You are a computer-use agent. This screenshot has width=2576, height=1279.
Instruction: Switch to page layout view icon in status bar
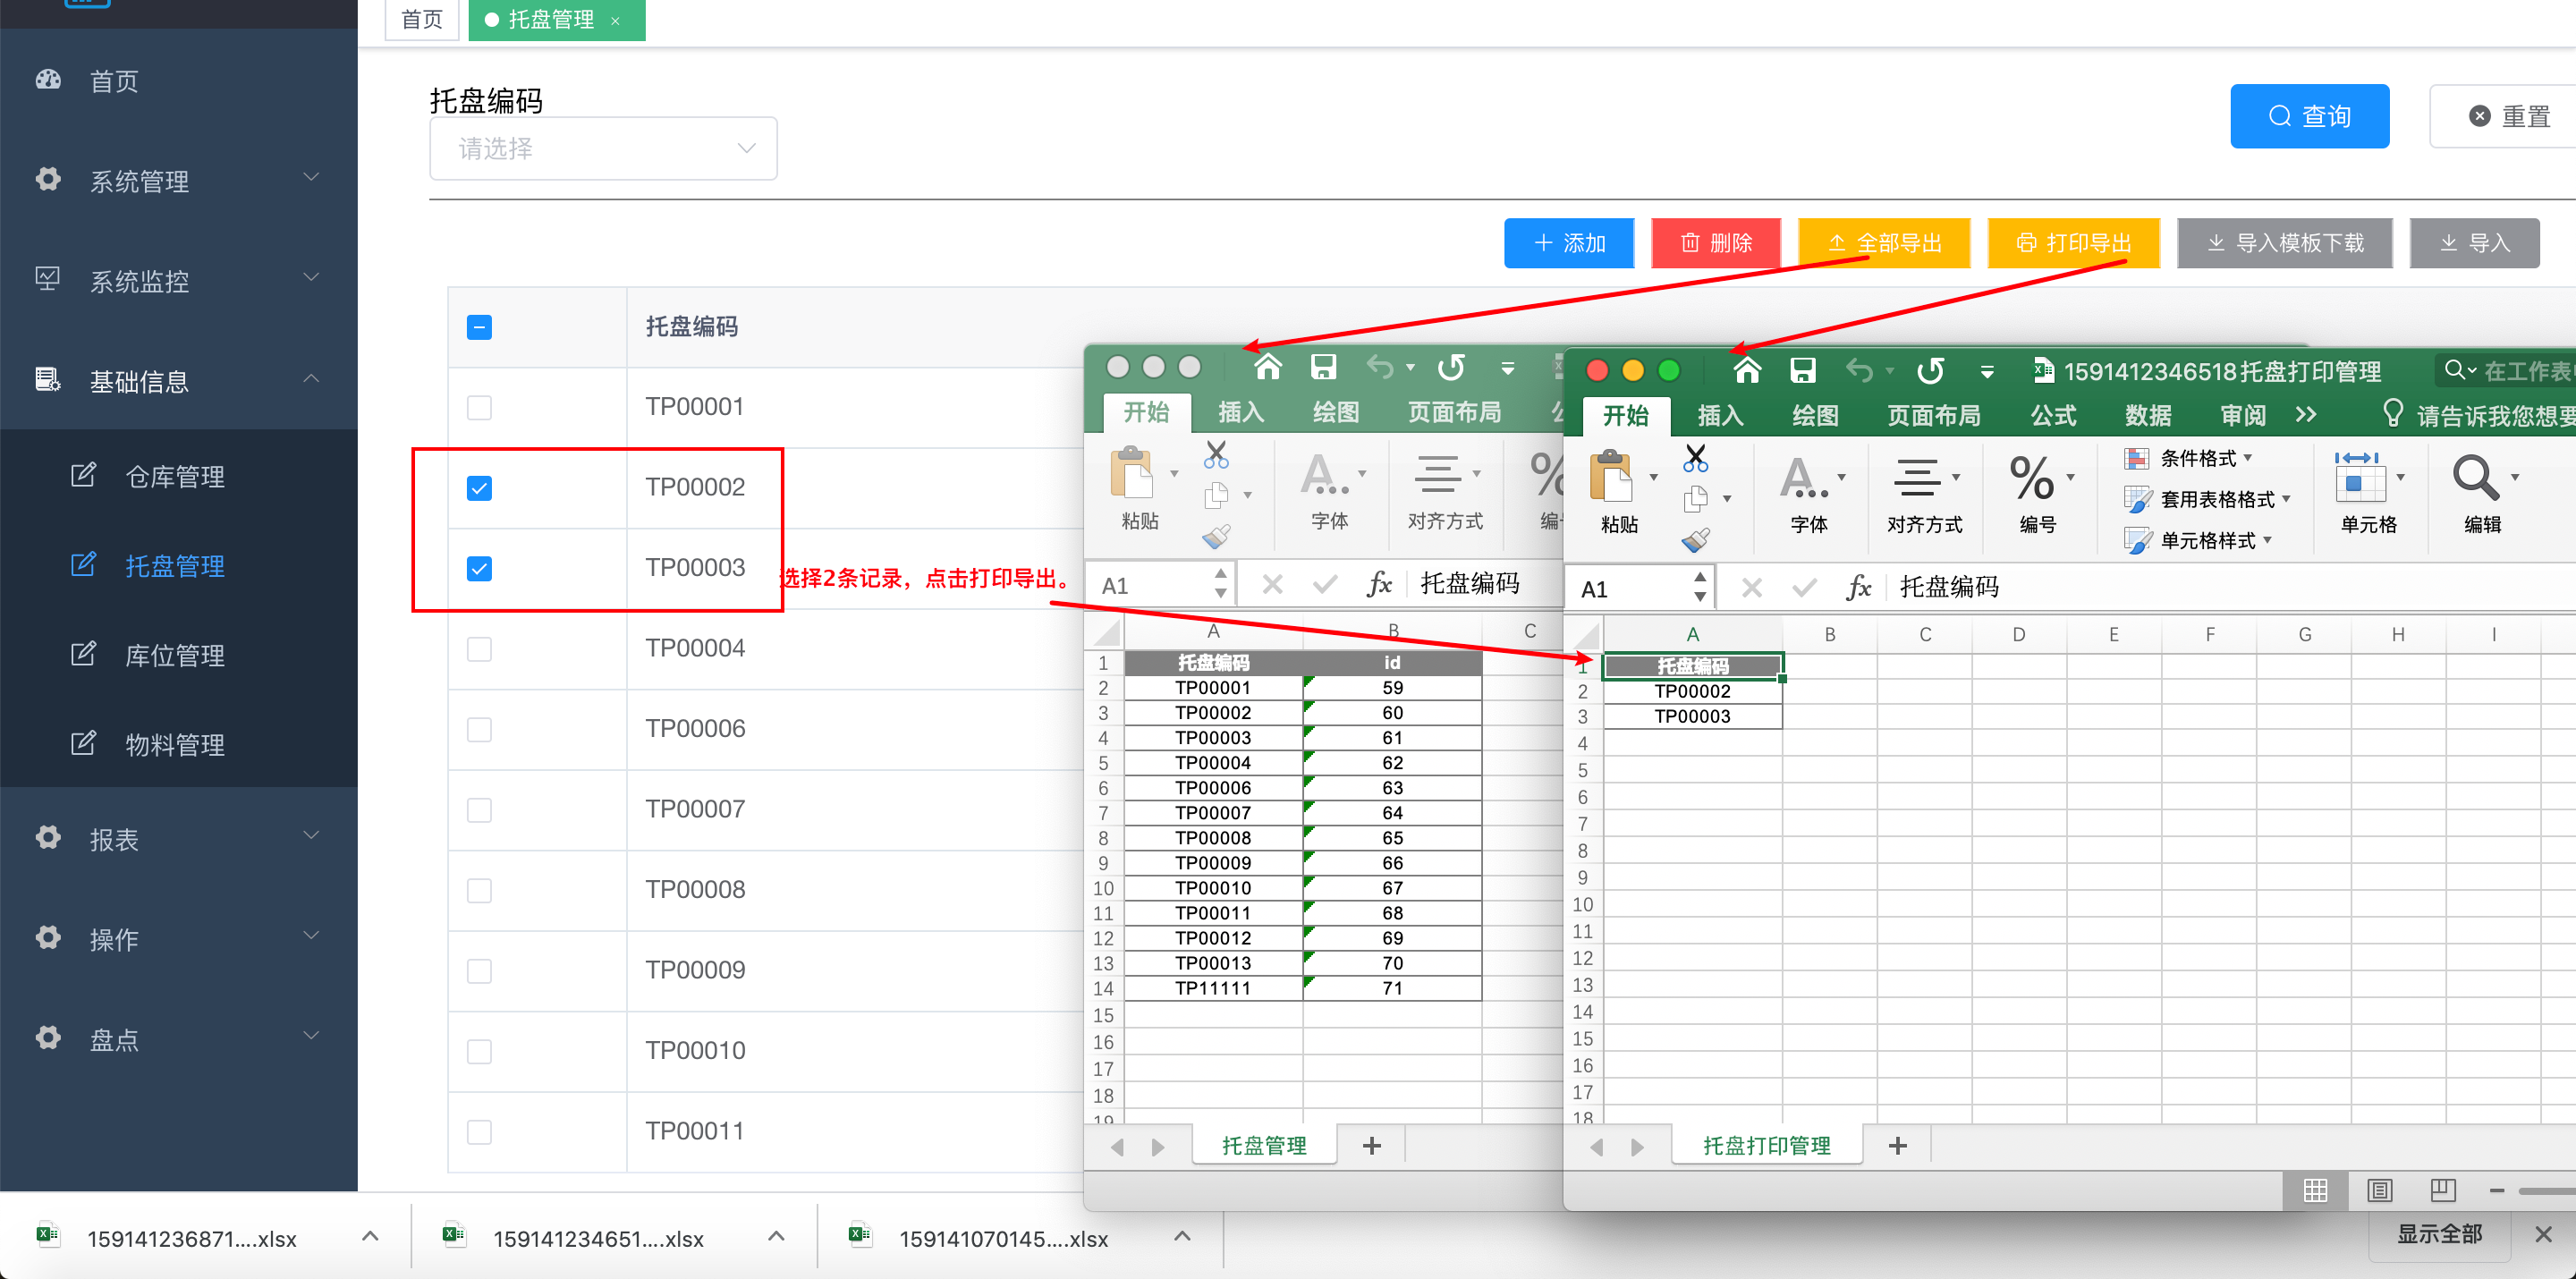click(x=2379, y=1190)
